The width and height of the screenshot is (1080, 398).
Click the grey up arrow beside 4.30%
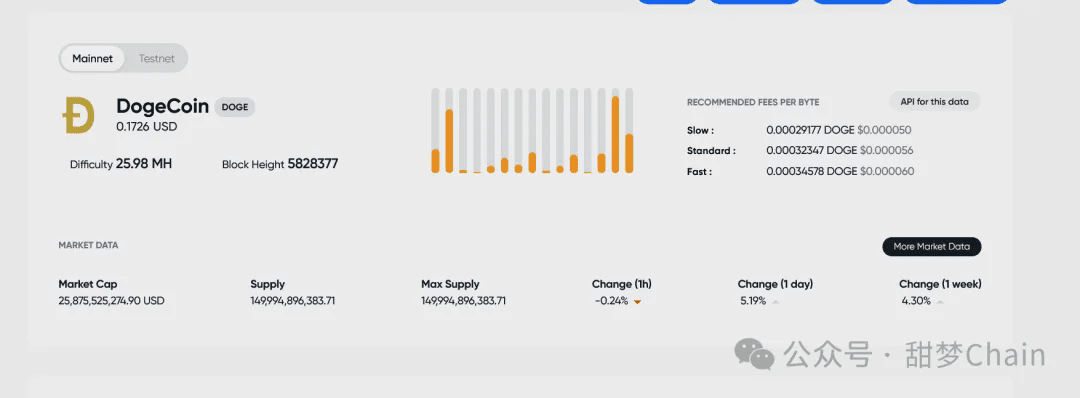[x=940, y=302]
